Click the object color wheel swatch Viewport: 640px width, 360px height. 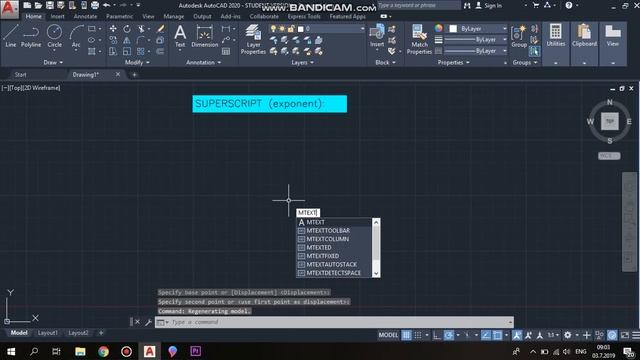point(438,29)
